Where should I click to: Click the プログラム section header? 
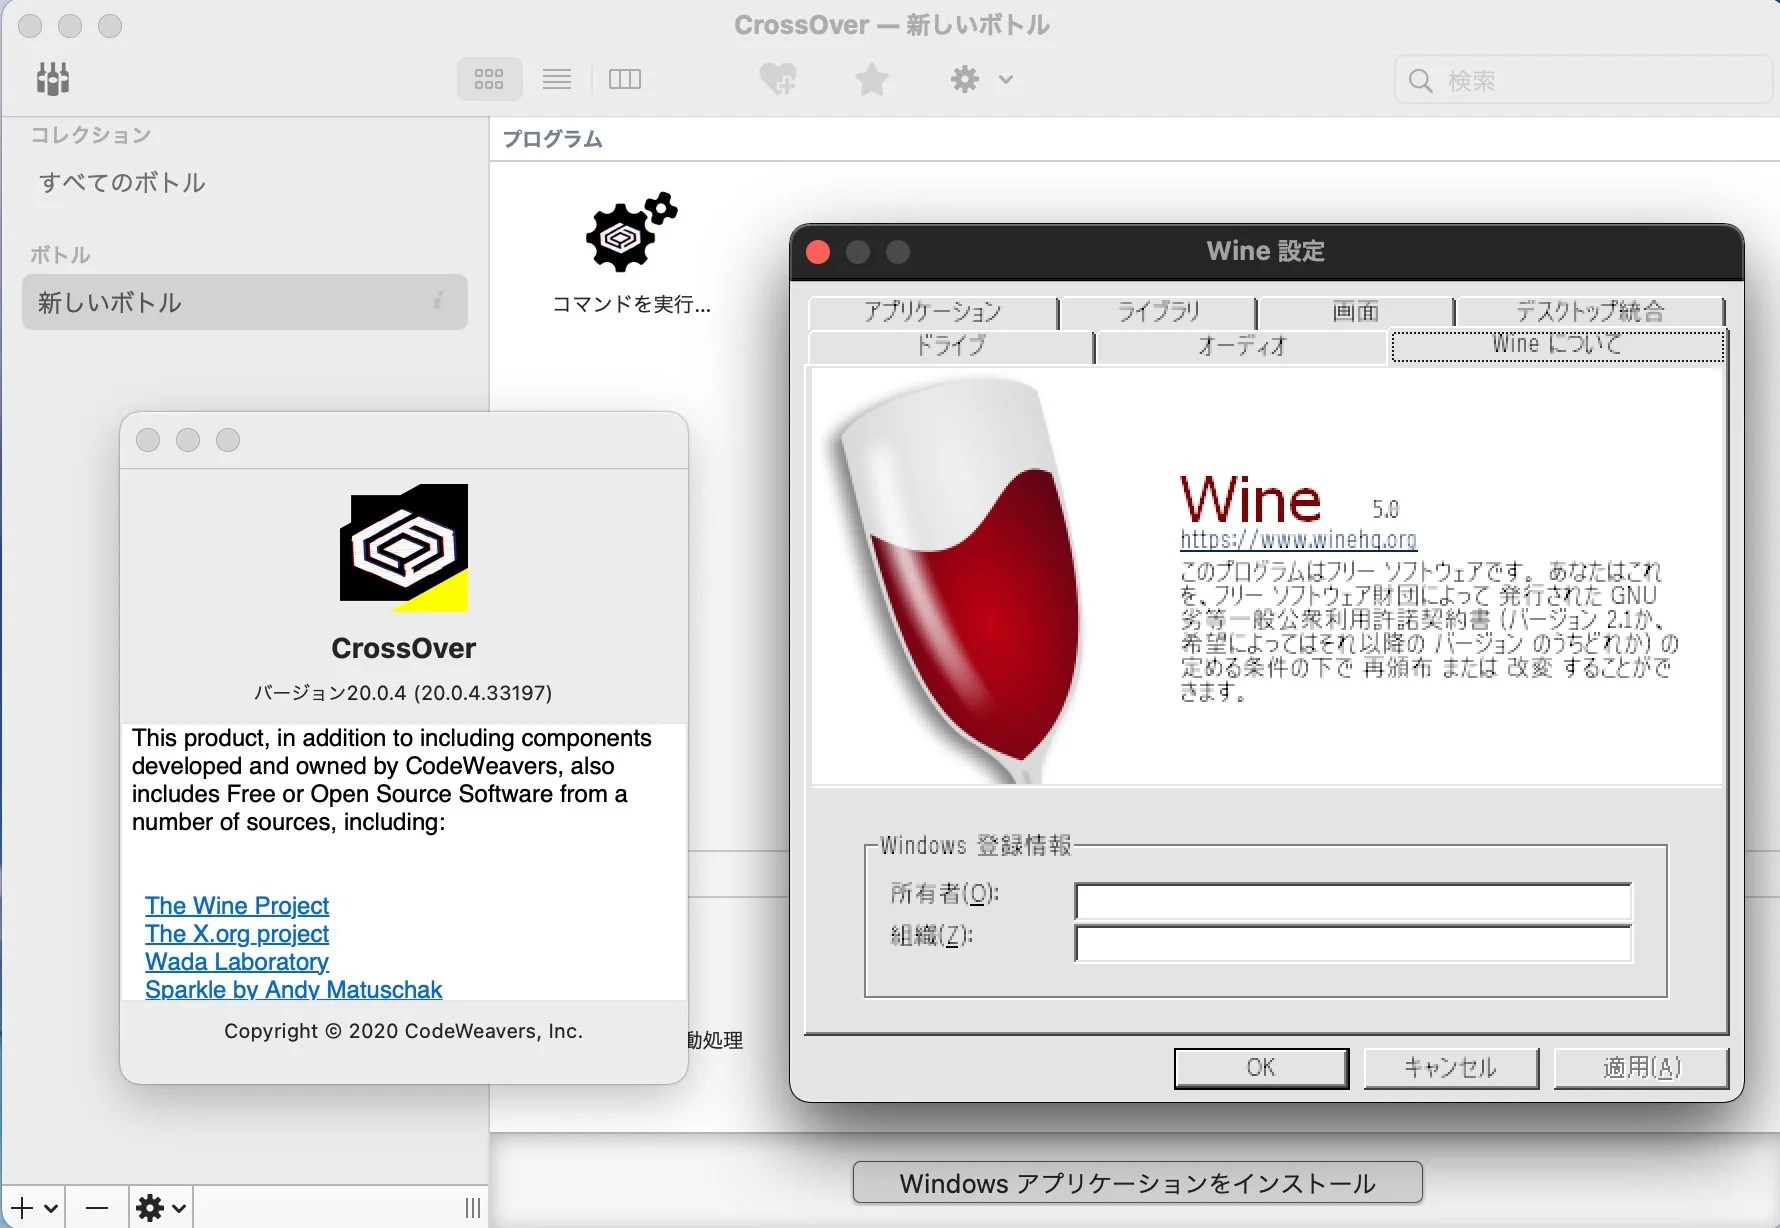click(x=553, y=139)
